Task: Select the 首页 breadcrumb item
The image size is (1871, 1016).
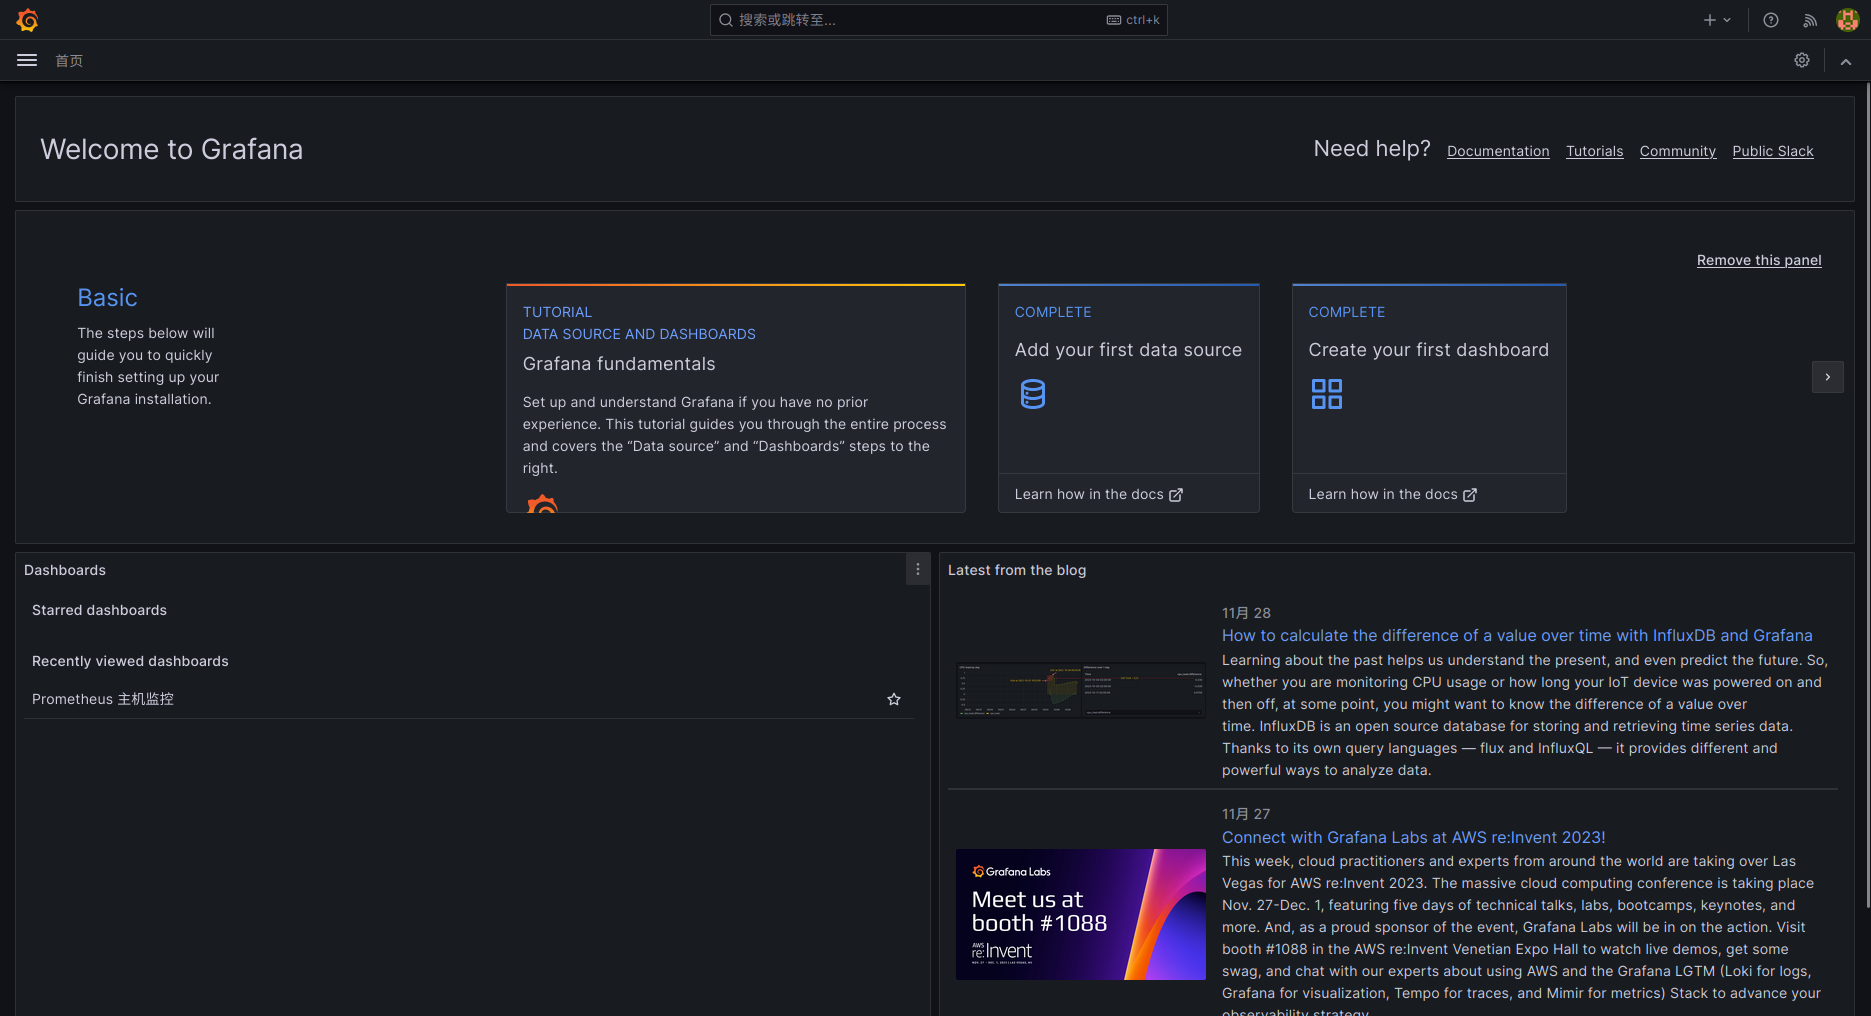Action: 69,61
